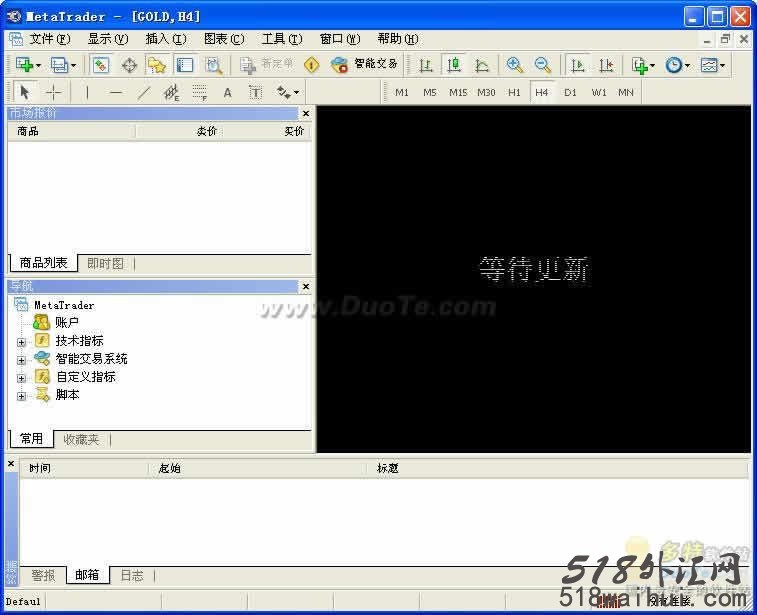Select the trendline tool

tap(143, 92)
